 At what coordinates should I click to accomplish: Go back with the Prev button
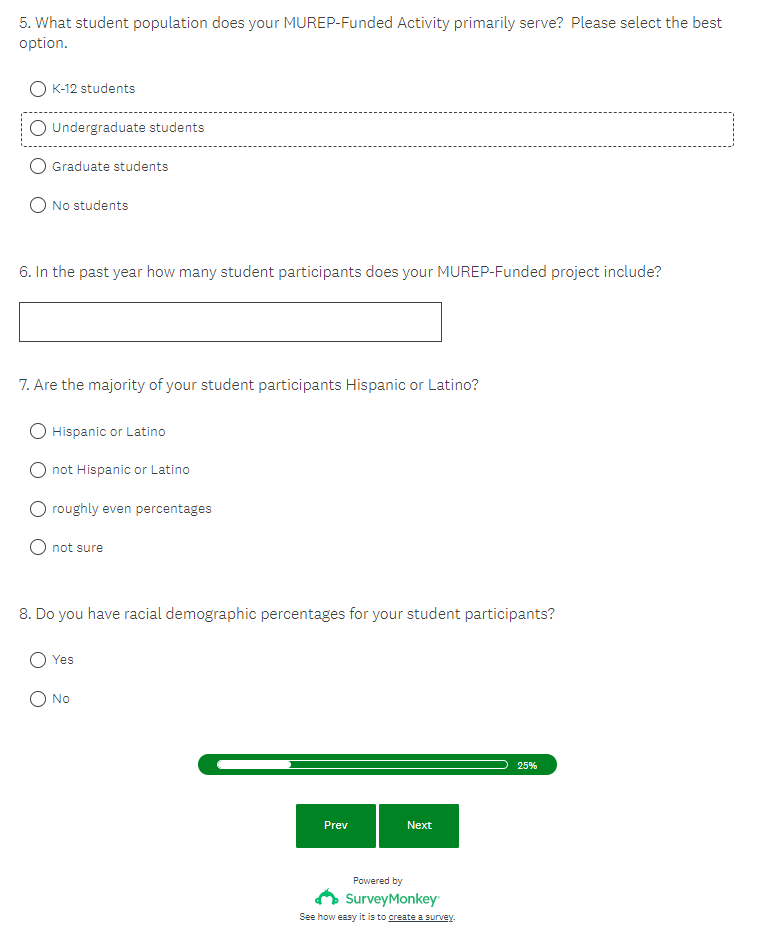click(336, 826)
